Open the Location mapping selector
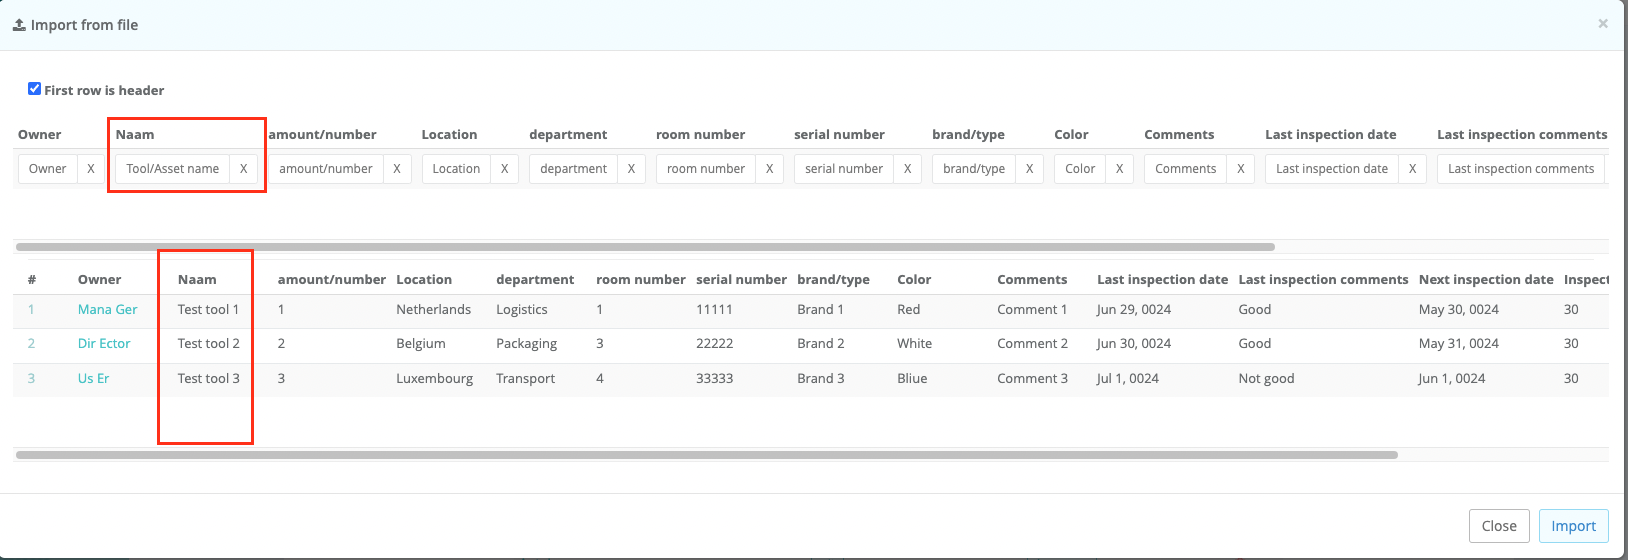The image size is (1628, 560). click(457, 169)
